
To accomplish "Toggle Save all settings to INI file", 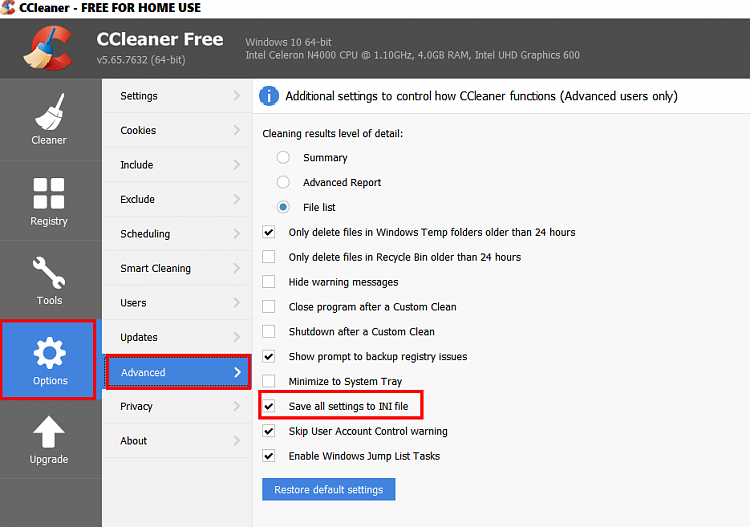I will click(269, 406).
